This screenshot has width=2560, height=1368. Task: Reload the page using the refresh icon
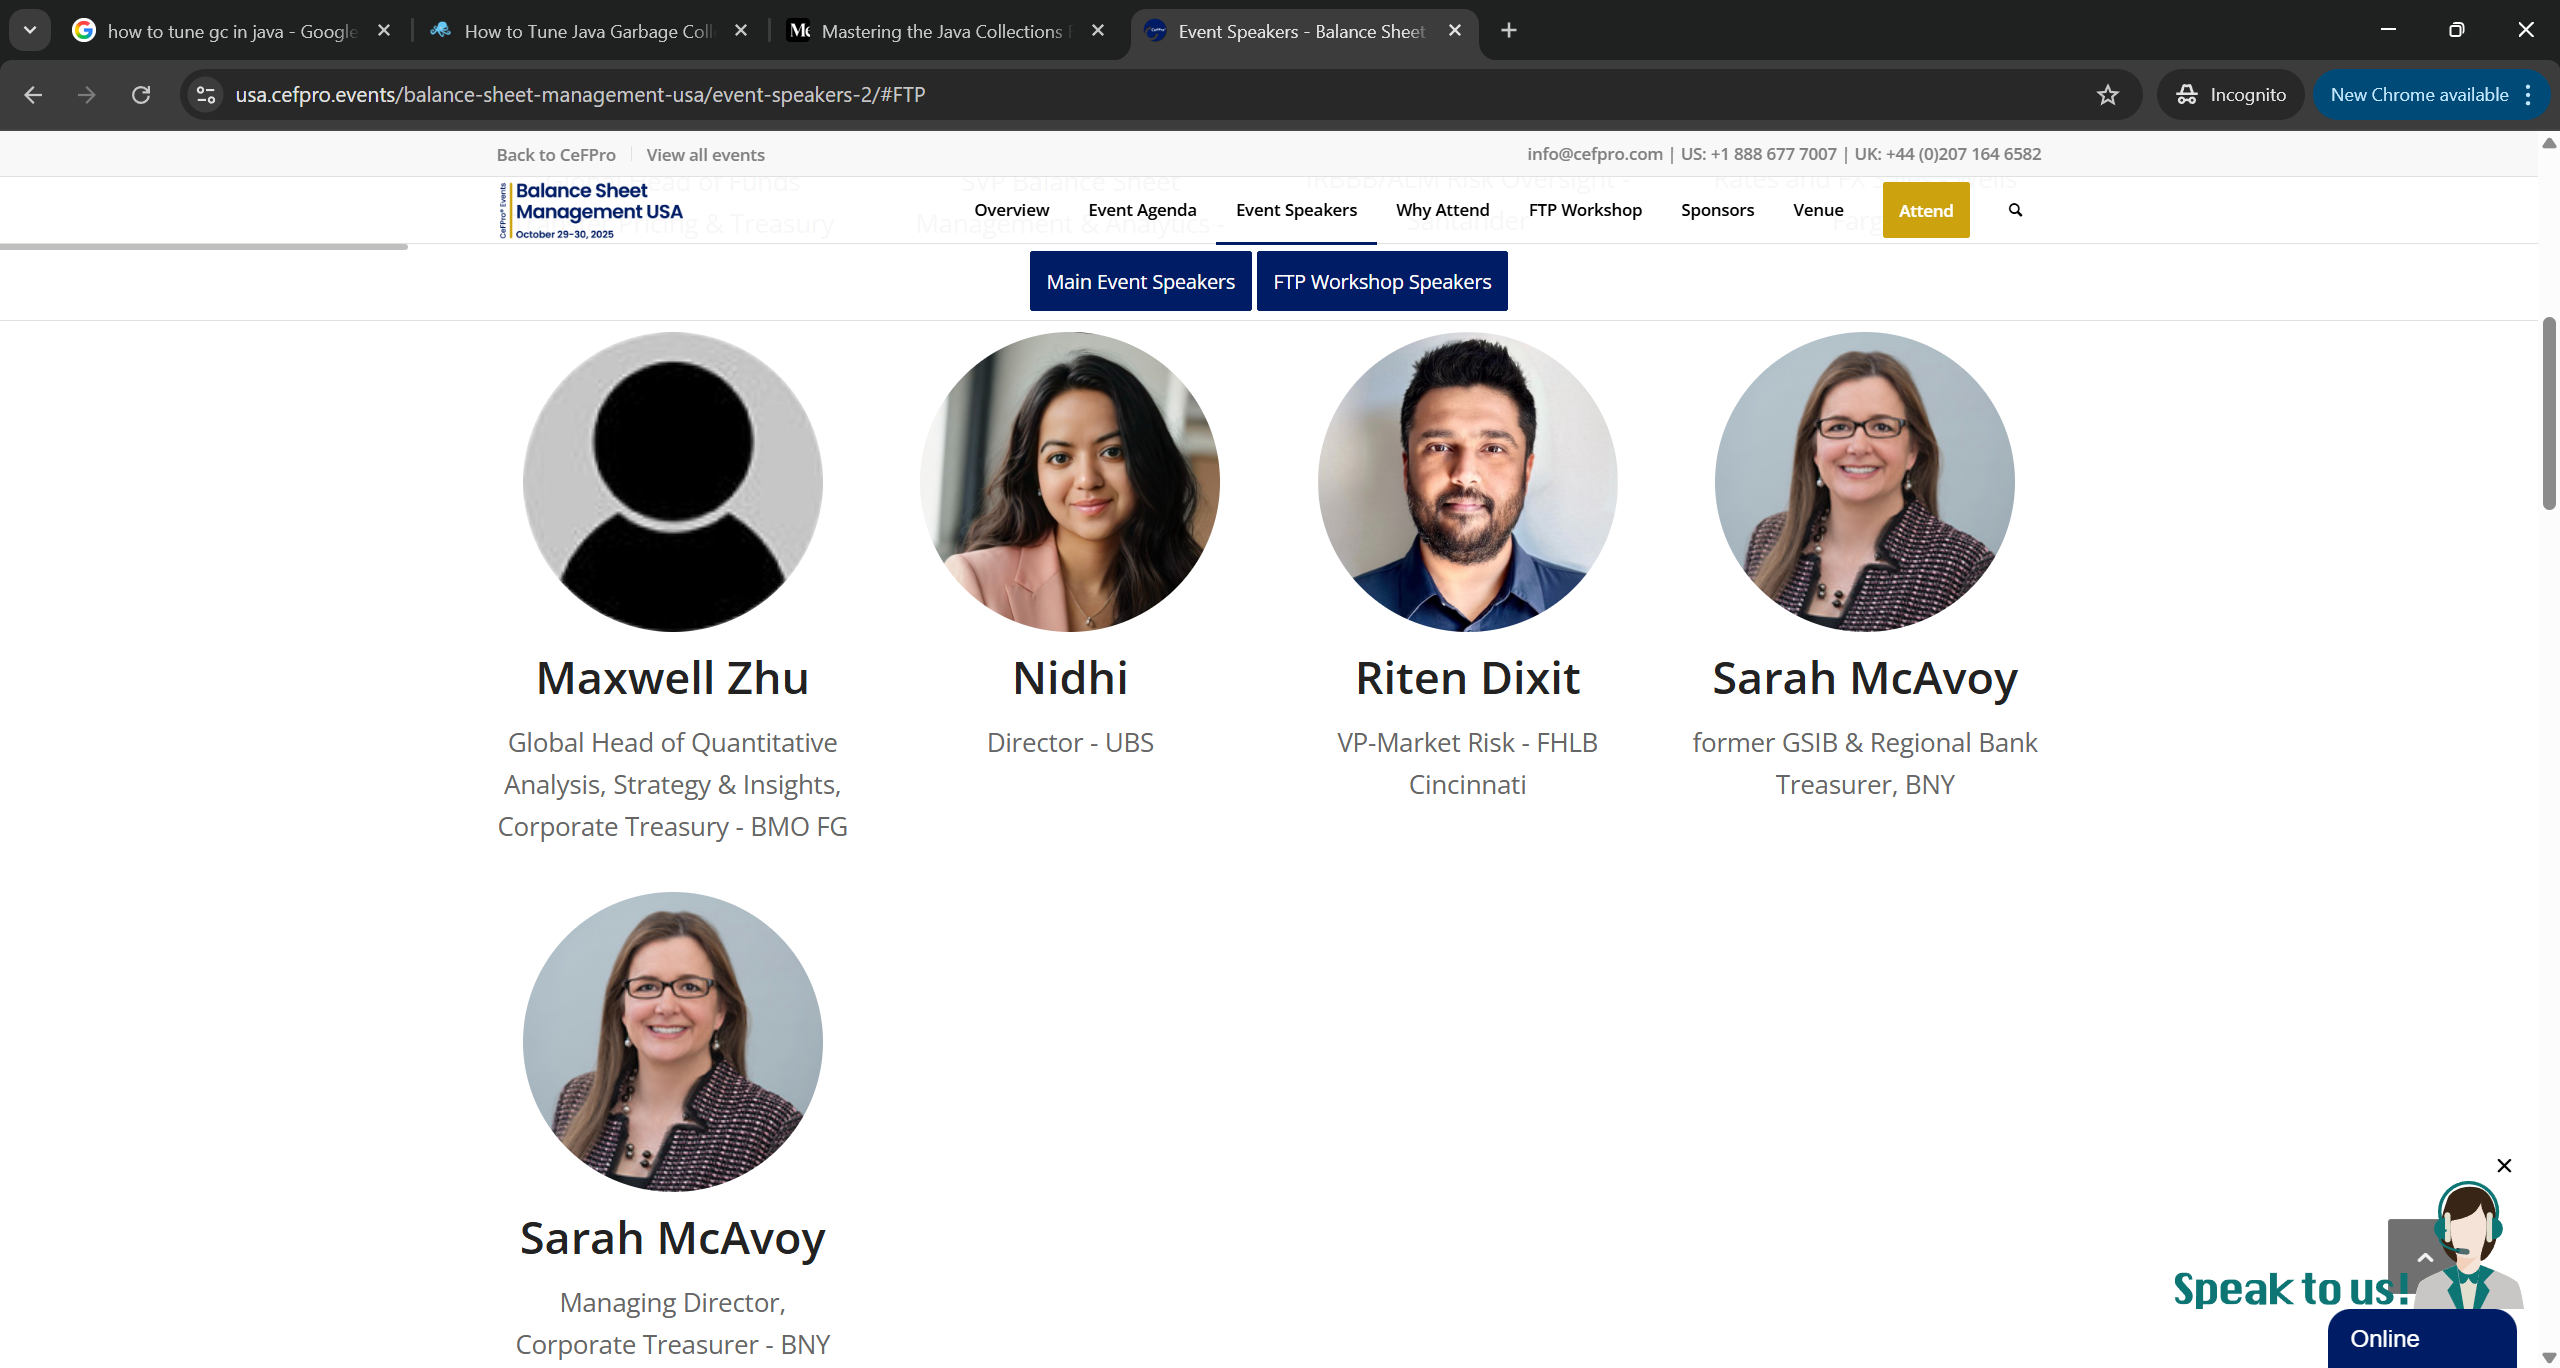click(141, 95)
